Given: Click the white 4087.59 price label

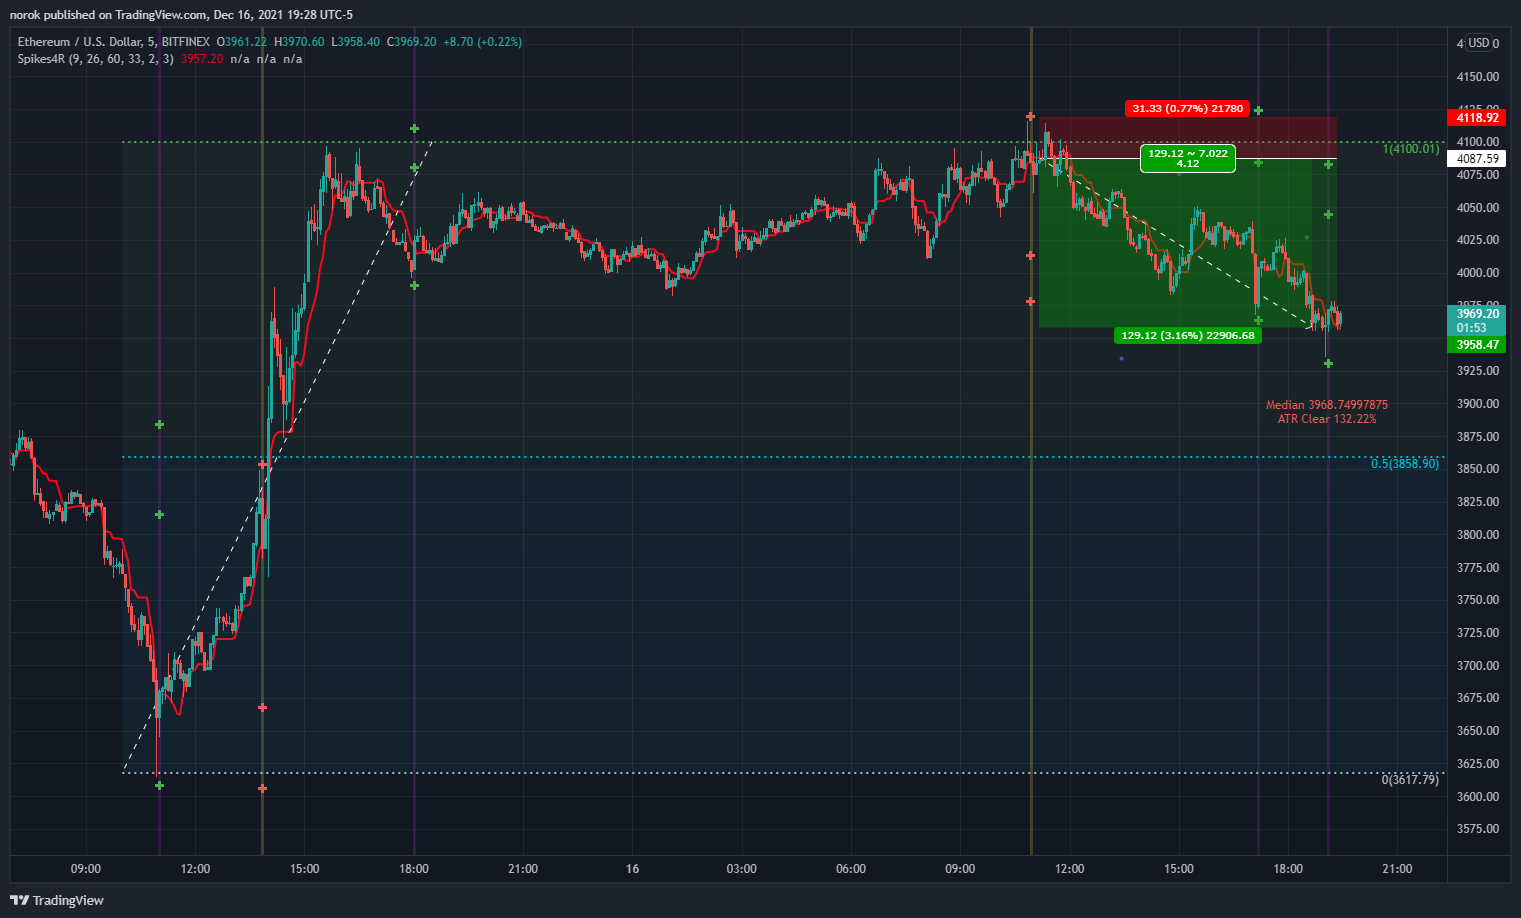Looking at the screenshot, I should click(x=1477, y=158).
